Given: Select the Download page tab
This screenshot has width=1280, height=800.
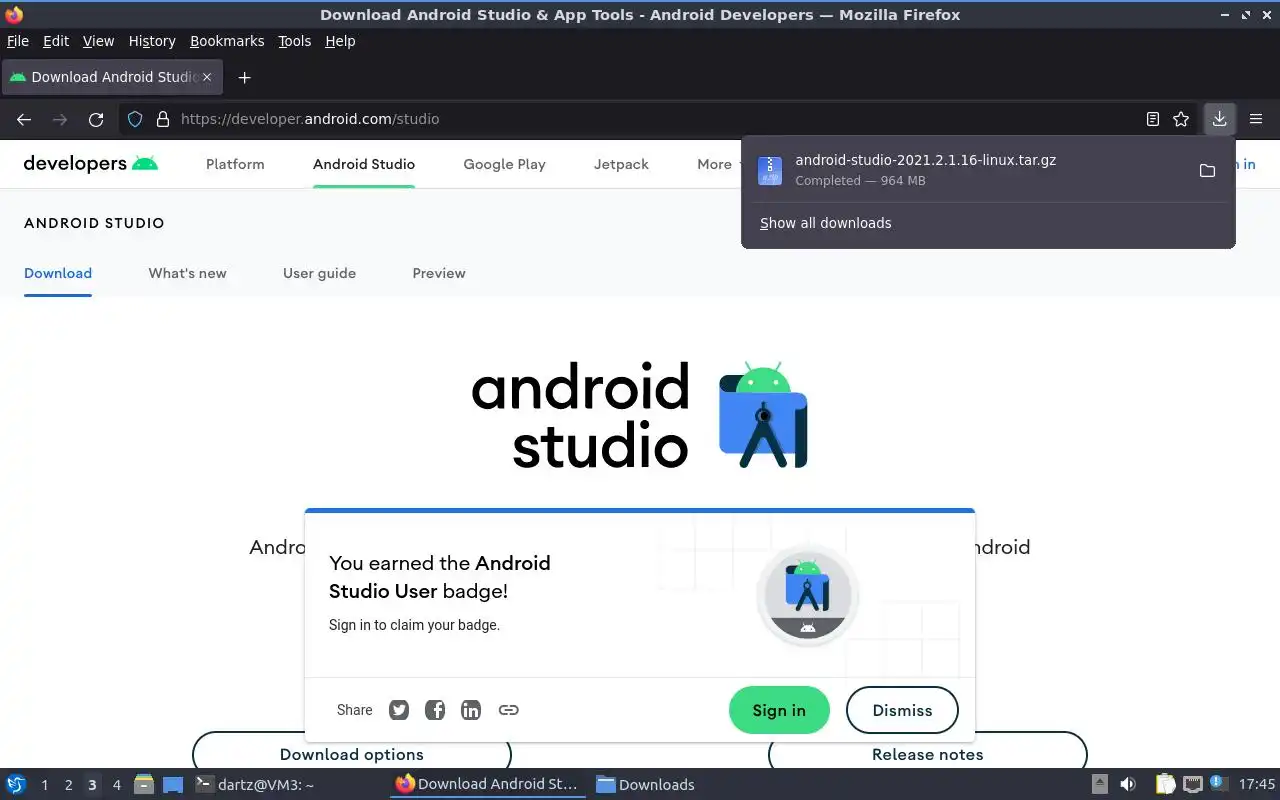Looking at the screenshot, I should pos(58,273).
